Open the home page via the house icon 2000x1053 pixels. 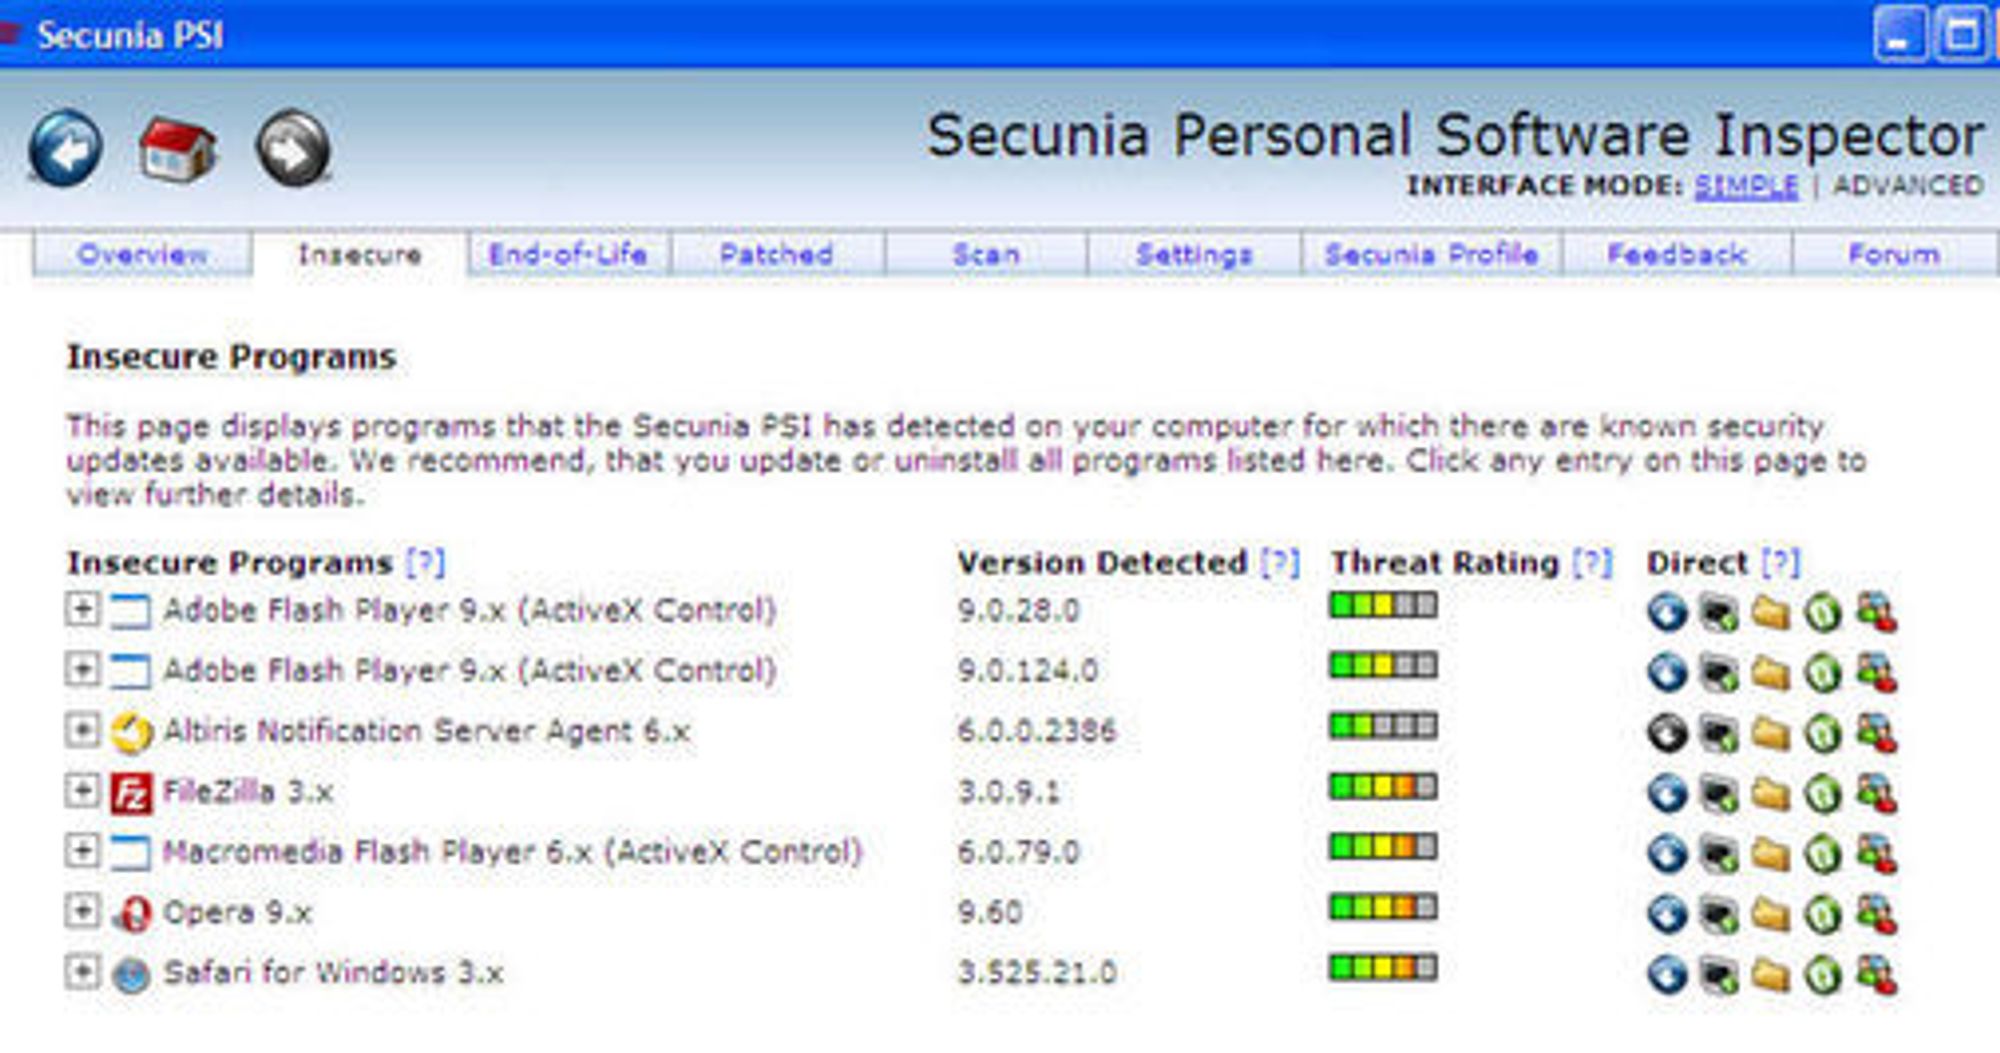click(177, 149)
